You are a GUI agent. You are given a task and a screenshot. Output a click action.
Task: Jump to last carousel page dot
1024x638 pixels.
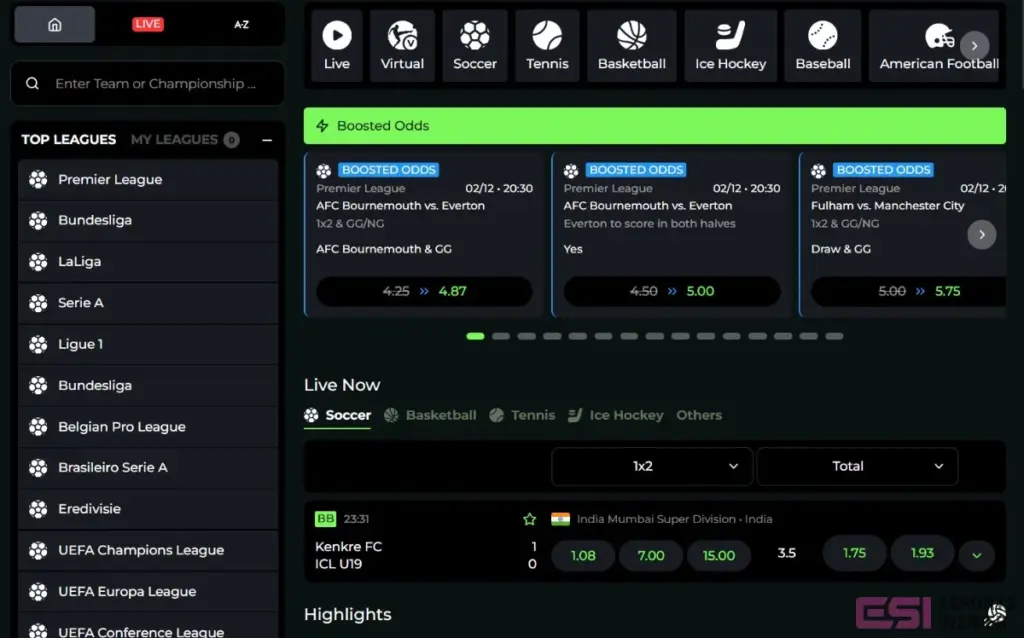point(834,336)
